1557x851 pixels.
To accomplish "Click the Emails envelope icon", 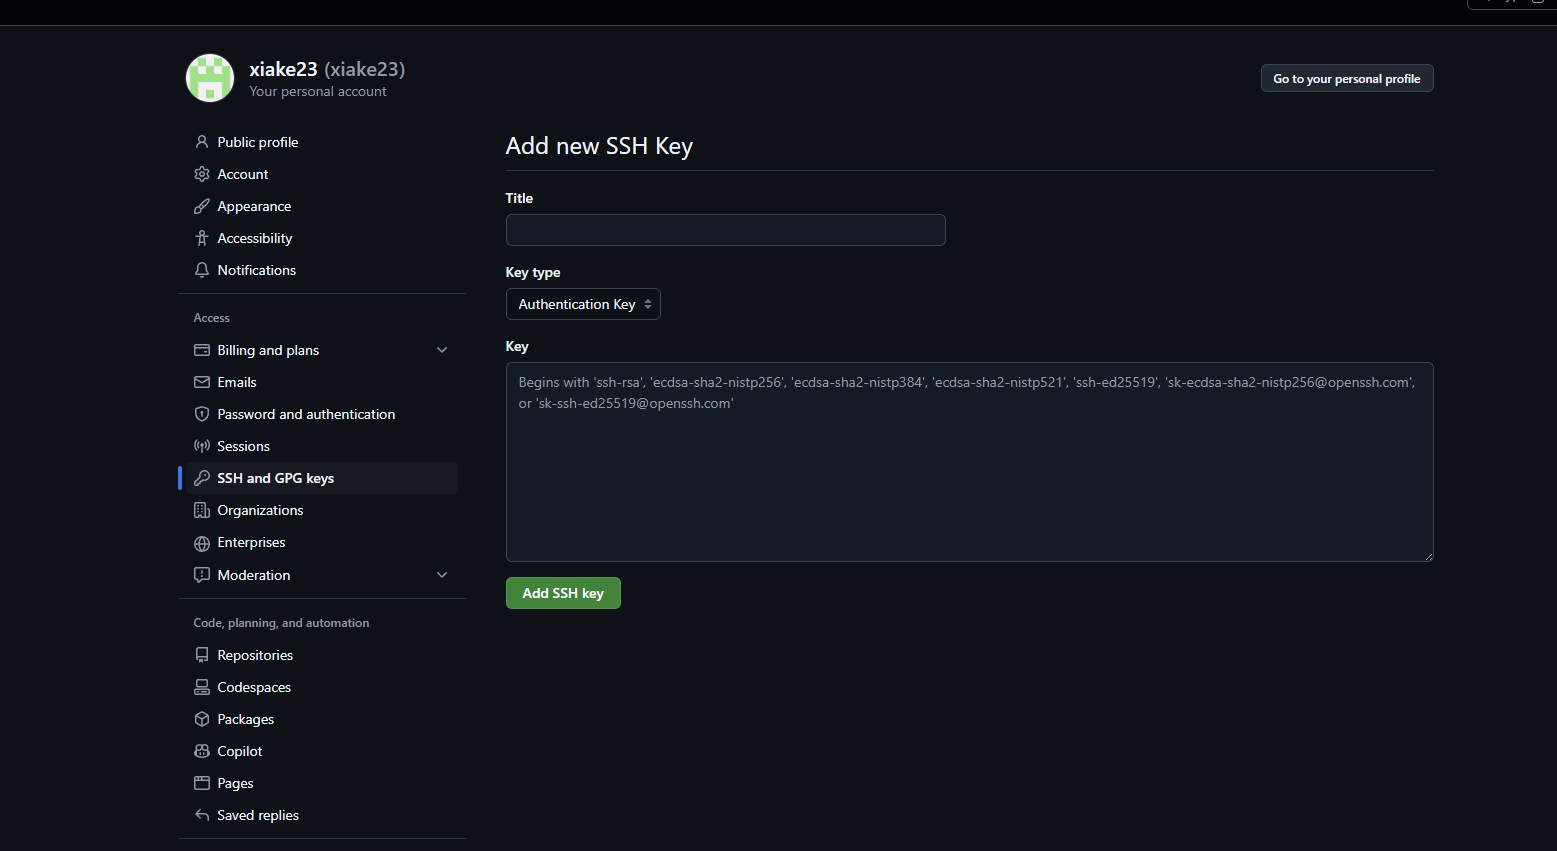I will 202,382.
